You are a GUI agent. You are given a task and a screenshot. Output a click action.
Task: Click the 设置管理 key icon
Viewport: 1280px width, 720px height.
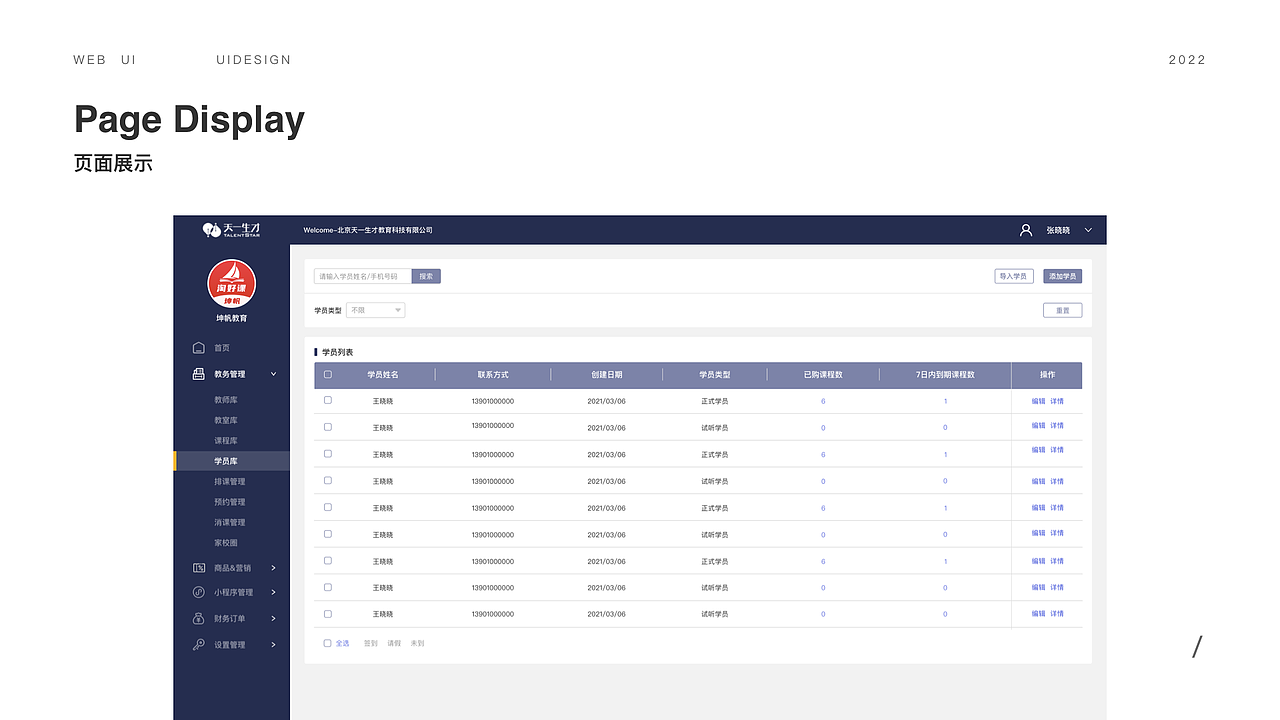coord(198,645)
